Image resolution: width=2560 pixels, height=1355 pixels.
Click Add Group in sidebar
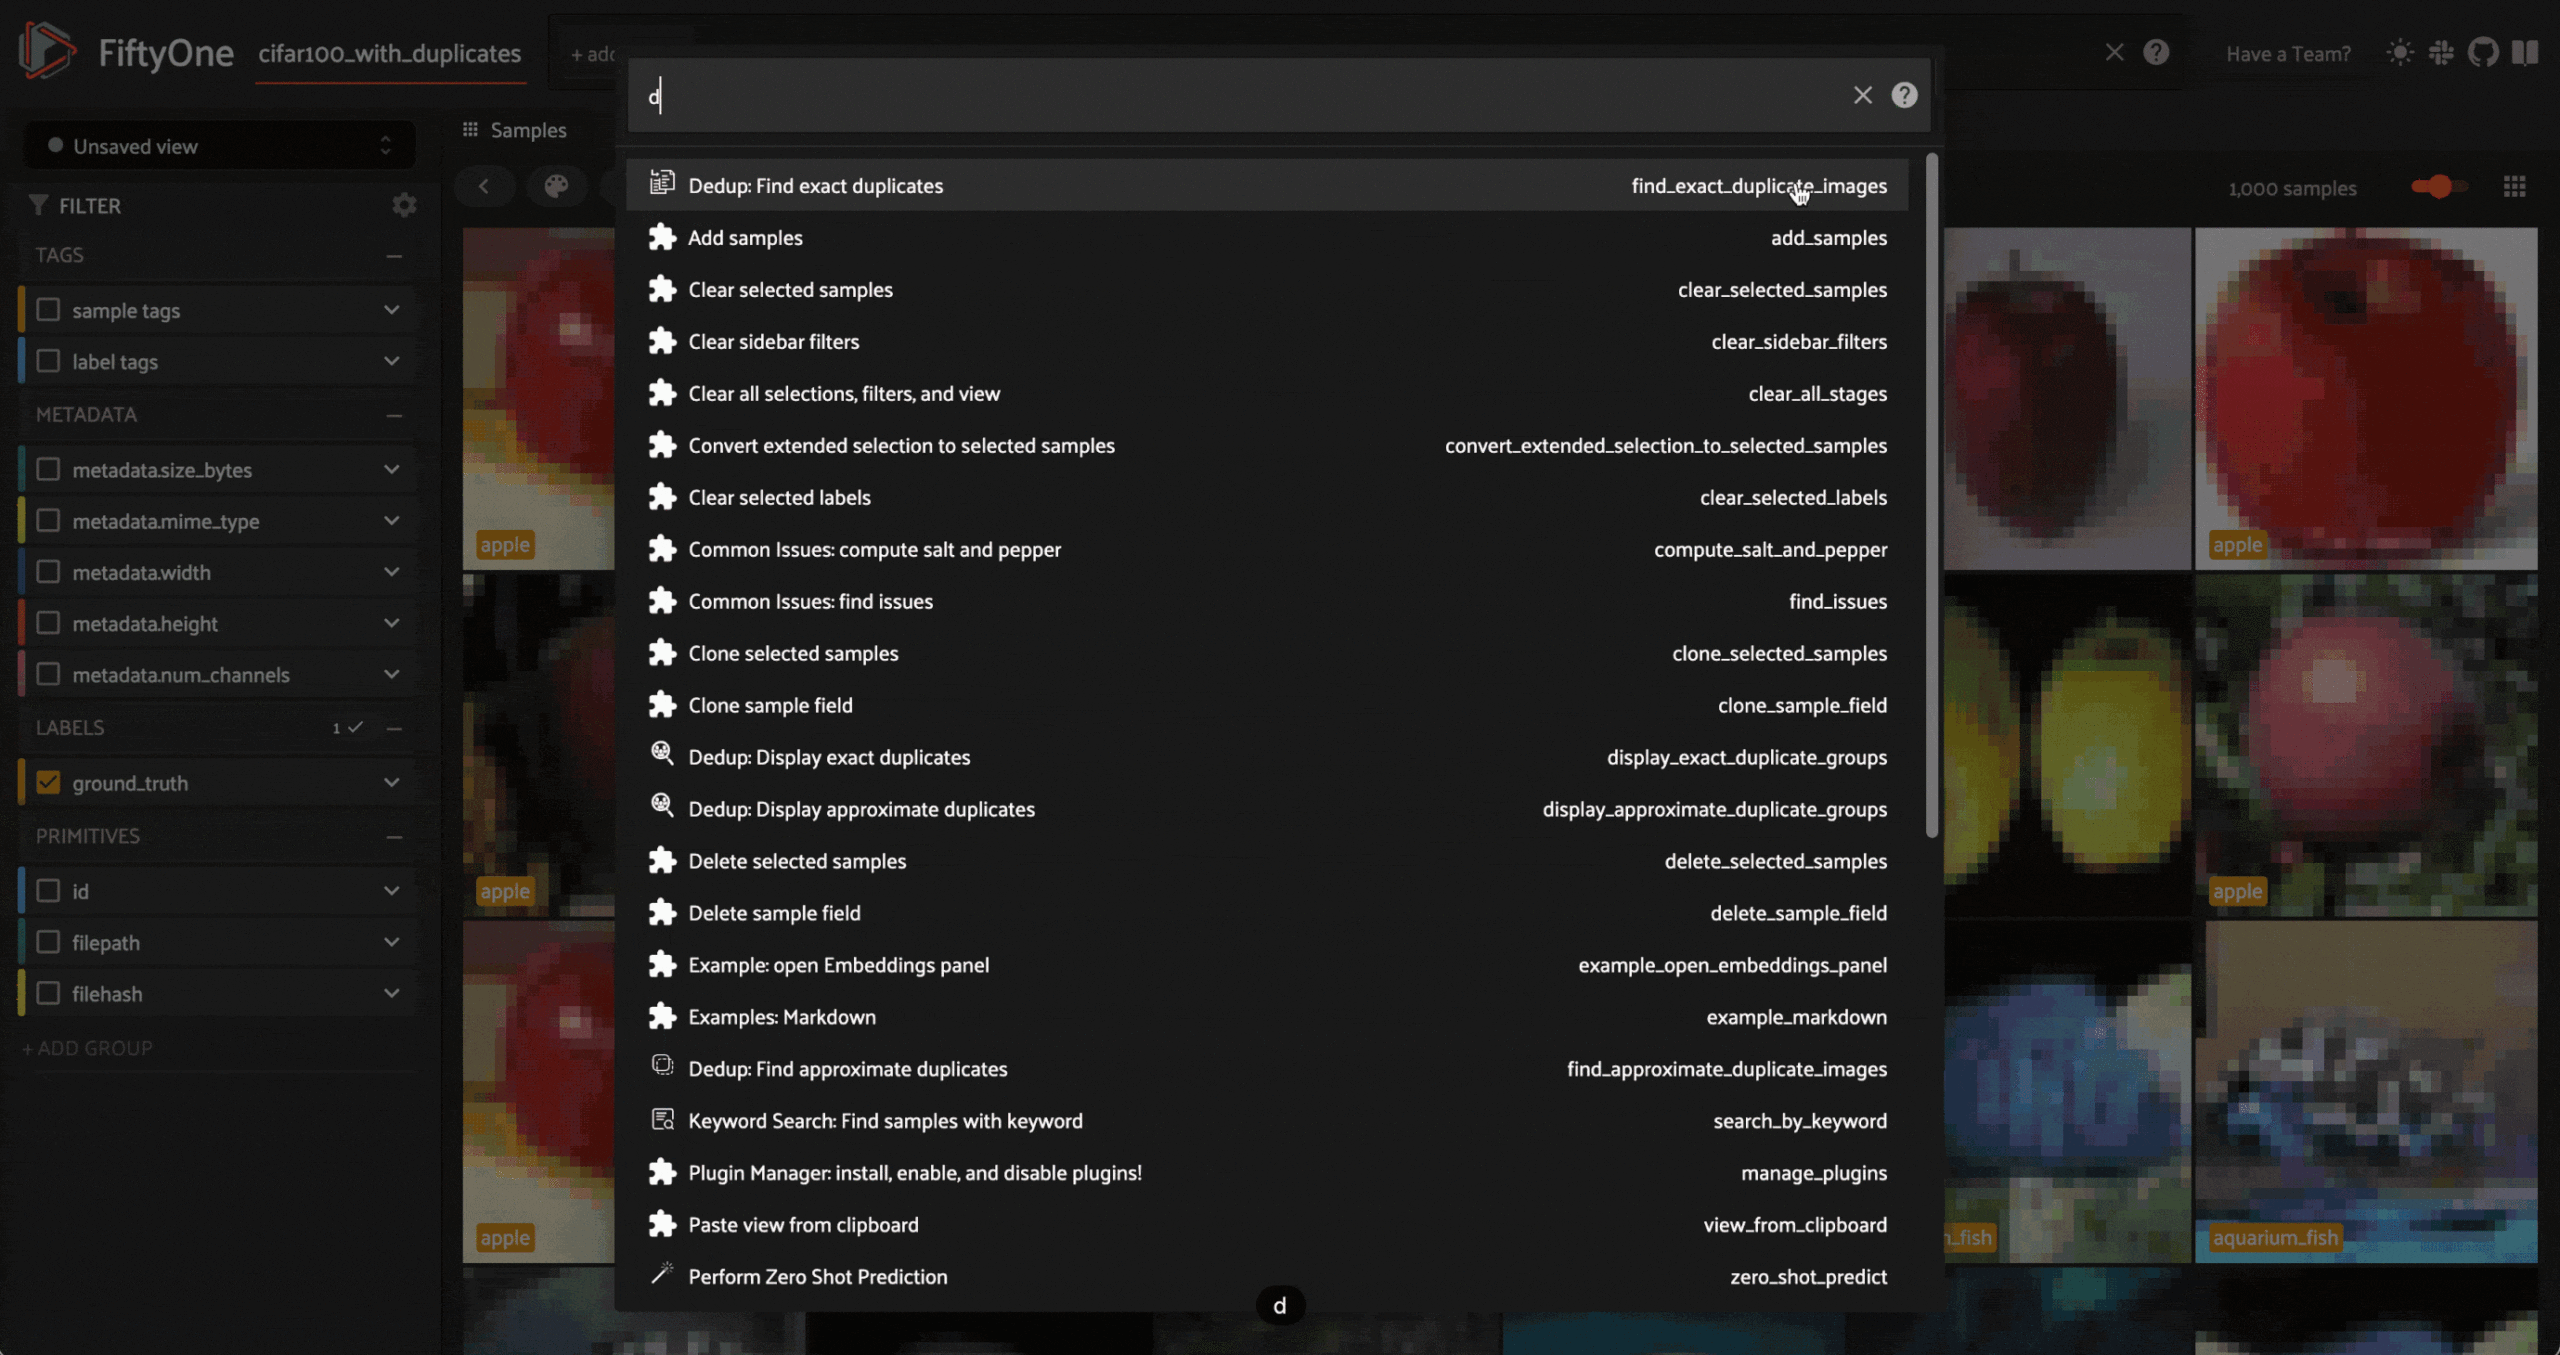pyautogui.click(x=88, y=1048)
